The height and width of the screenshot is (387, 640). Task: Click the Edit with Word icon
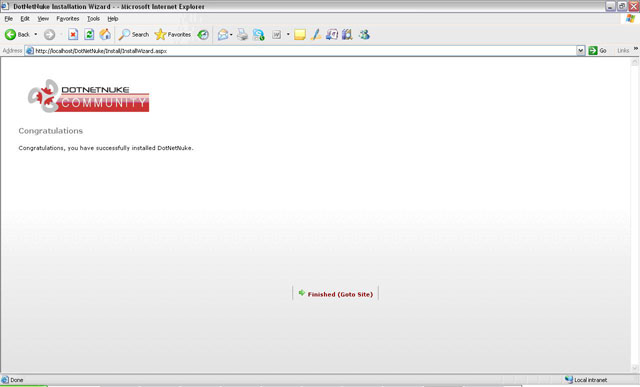point(277,35)
